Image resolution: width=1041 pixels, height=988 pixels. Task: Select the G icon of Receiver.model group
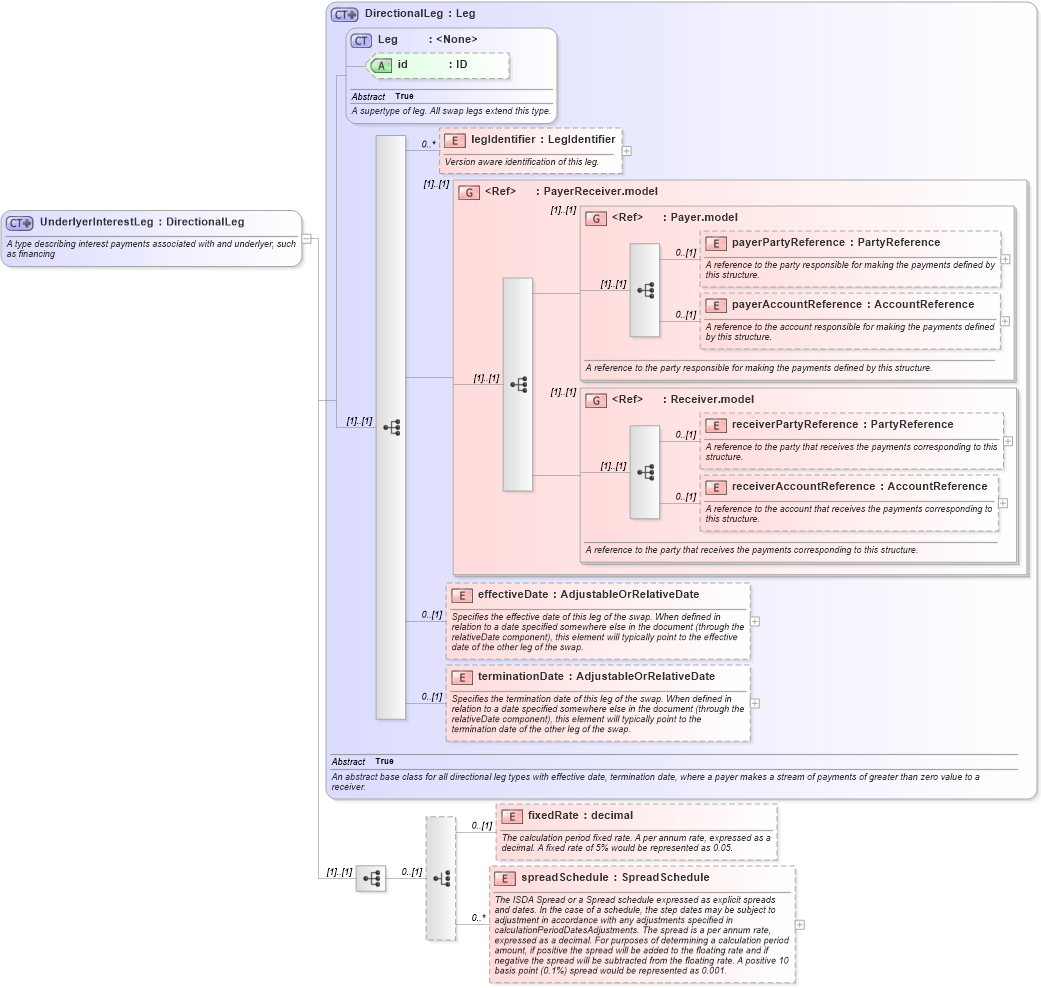(x=597, y=399)
